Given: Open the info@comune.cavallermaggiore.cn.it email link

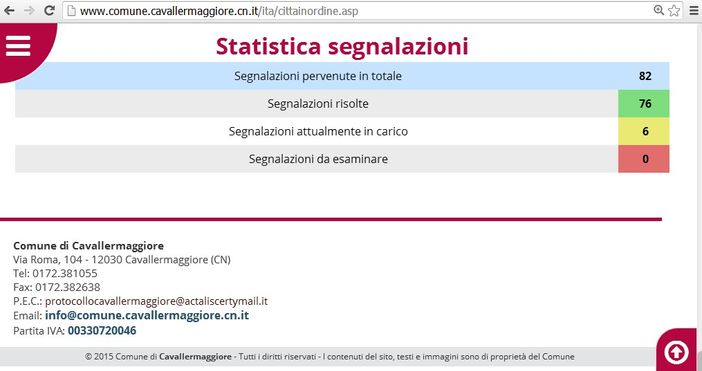Looking at the screenshot, I should point(147,316).
